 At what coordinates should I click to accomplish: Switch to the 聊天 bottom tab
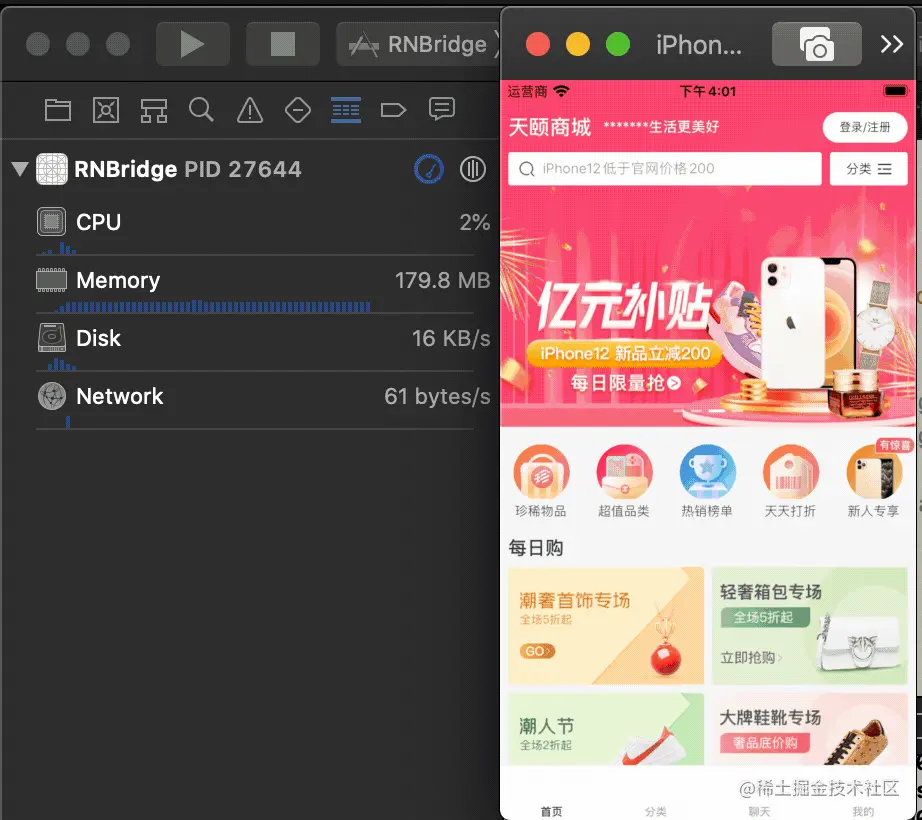[x=759, y=811]
